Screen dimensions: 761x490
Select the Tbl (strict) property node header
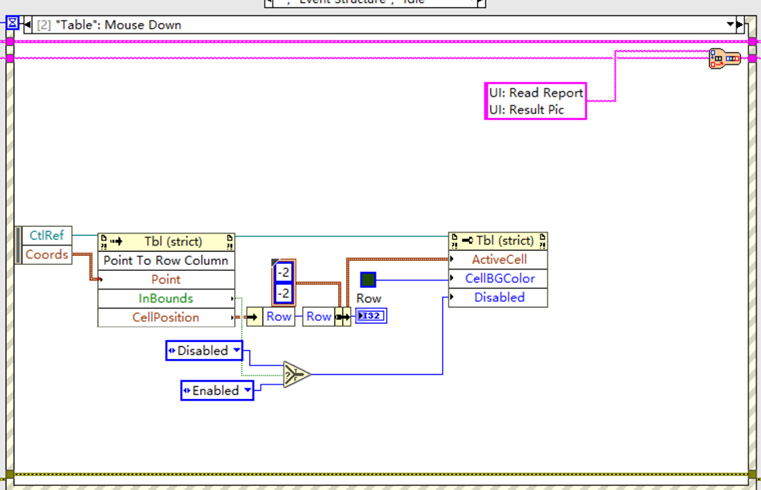498,241
